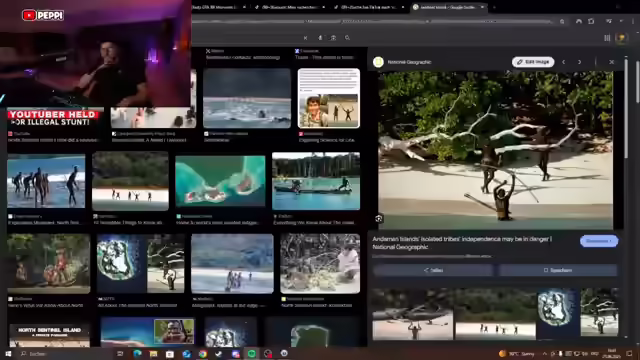640x360 pixels.
Task: Clear the Google search box text
Action: (305, 38)
